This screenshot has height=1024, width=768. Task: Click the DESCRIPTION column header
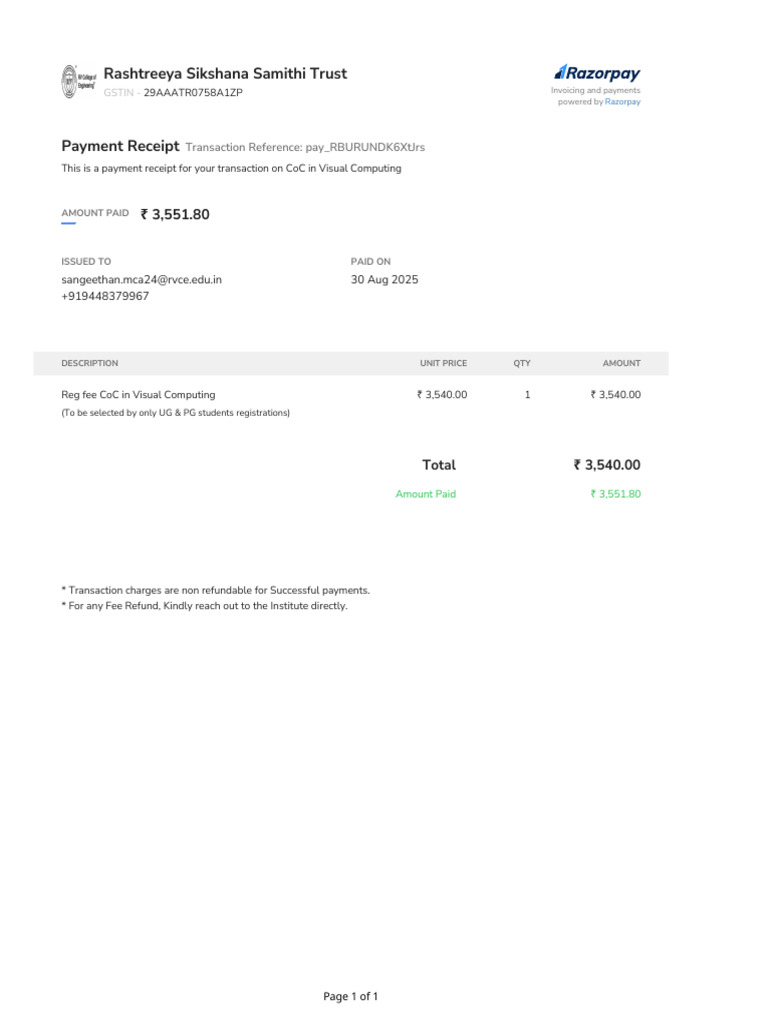click(x=89, y=364)
